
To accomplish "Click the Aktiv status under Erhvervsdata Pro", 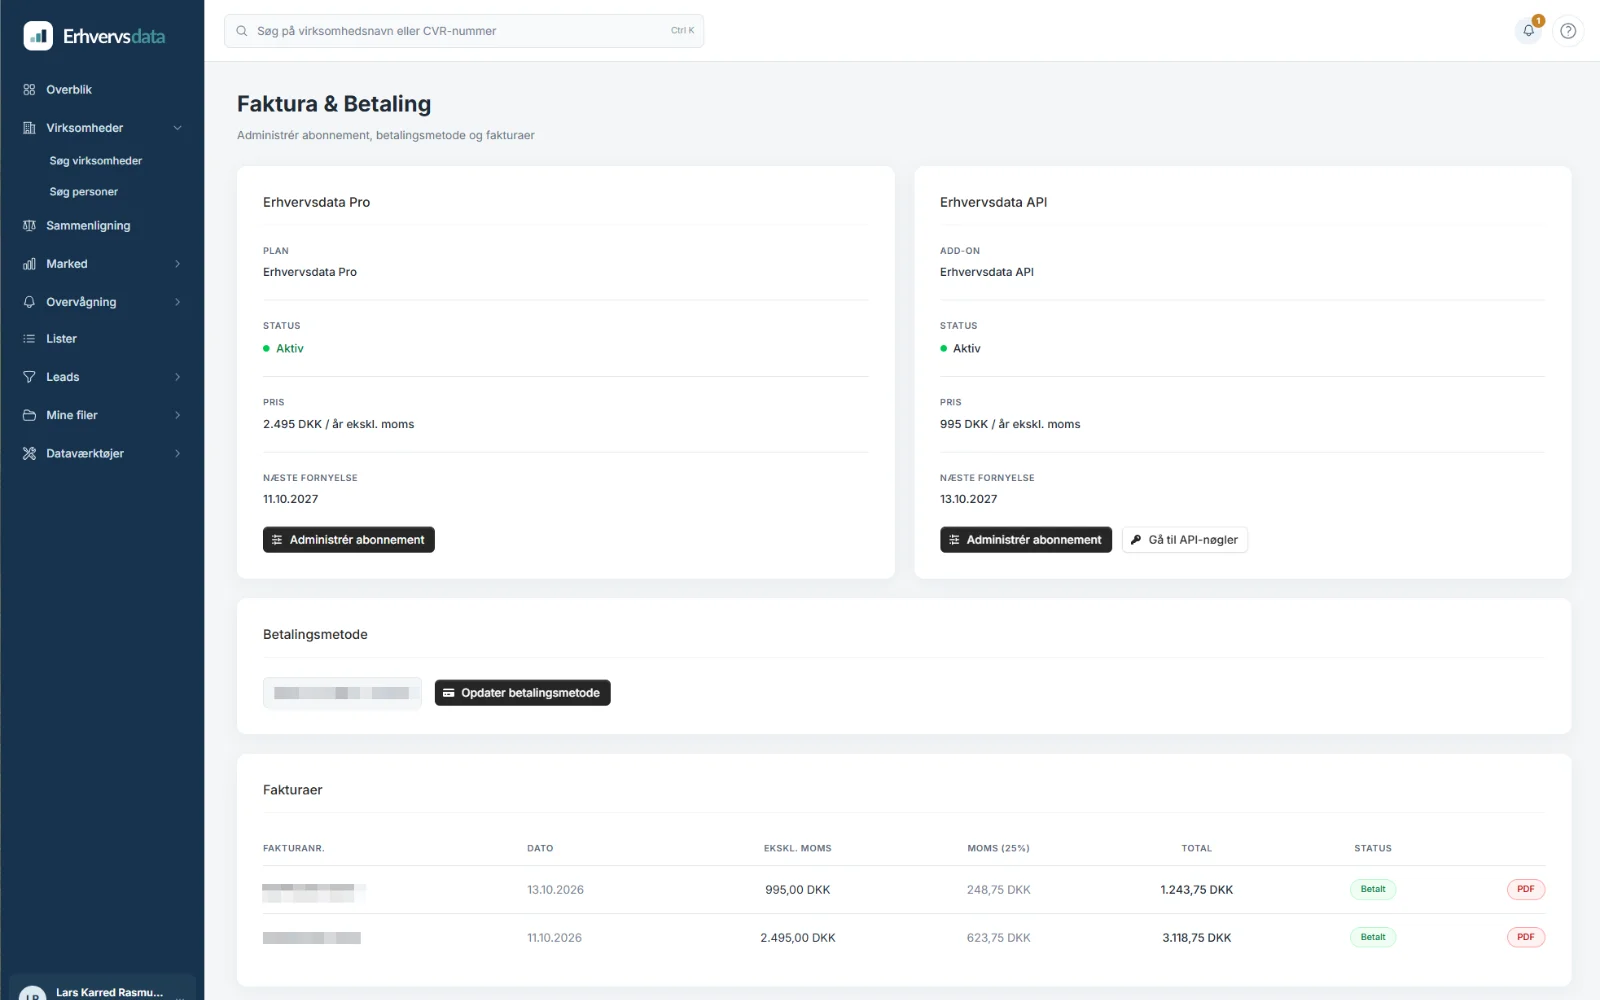I will [283, 349].
